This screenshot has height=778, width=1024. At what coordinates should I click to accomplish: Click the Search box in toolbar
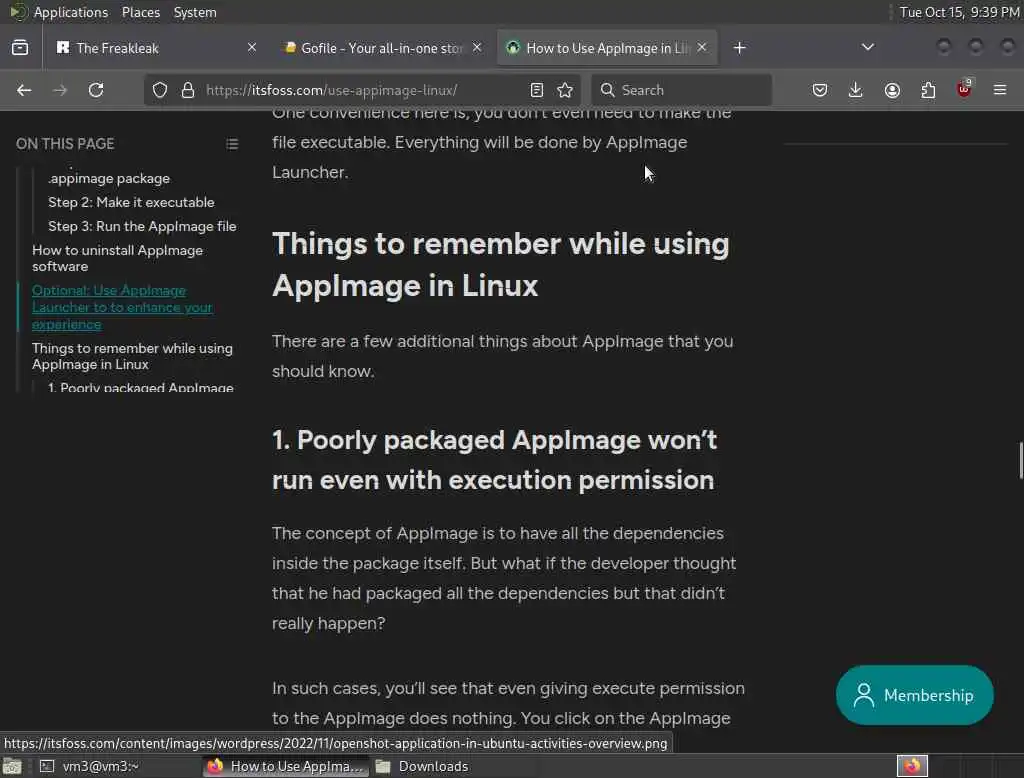pos(681,90)
